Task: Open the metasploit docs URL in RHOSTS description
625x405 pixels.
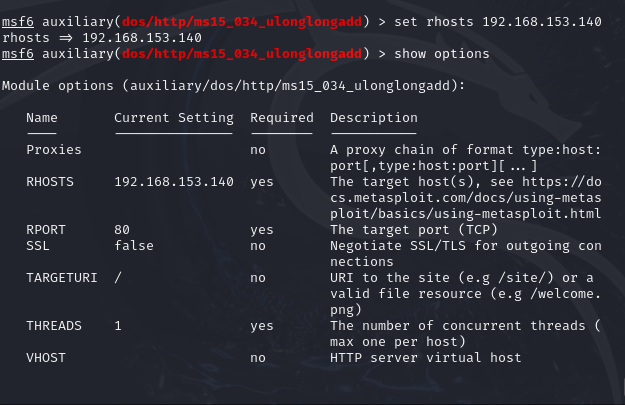Action: 466,198
